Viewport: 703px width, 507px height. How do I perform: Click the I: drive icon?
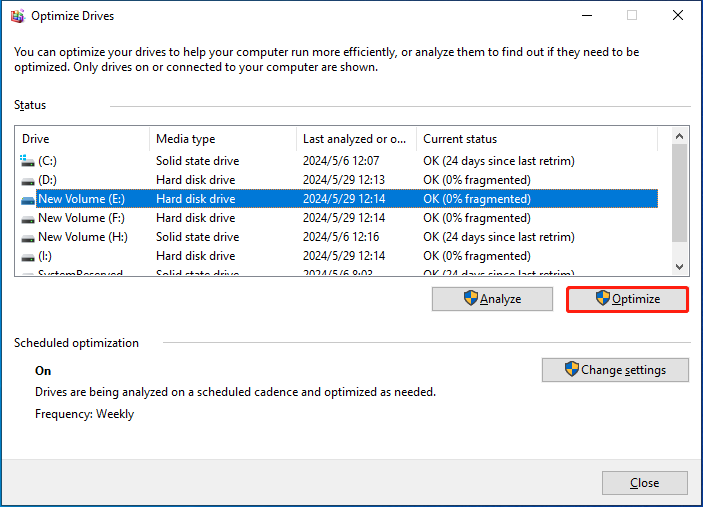coord(28,257)
